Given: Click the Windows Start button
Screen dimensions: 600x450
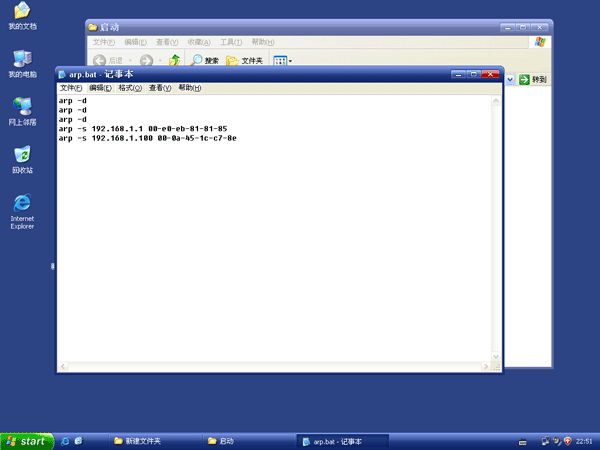Looking at the screenshot, I should (x=27, y=441).
